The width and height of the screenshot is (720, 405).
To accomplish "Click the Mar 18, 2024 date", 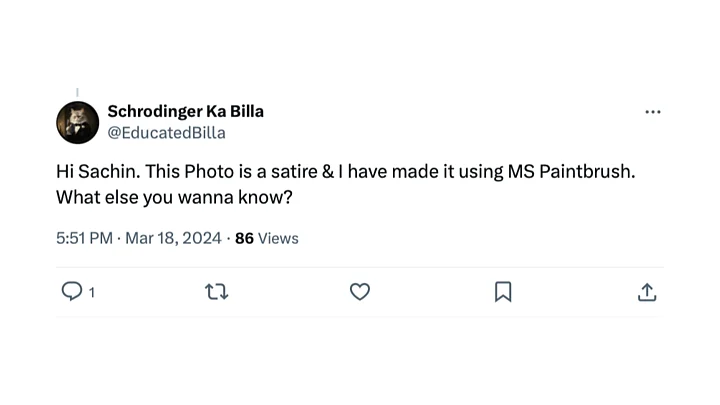I will coord(174,238).
